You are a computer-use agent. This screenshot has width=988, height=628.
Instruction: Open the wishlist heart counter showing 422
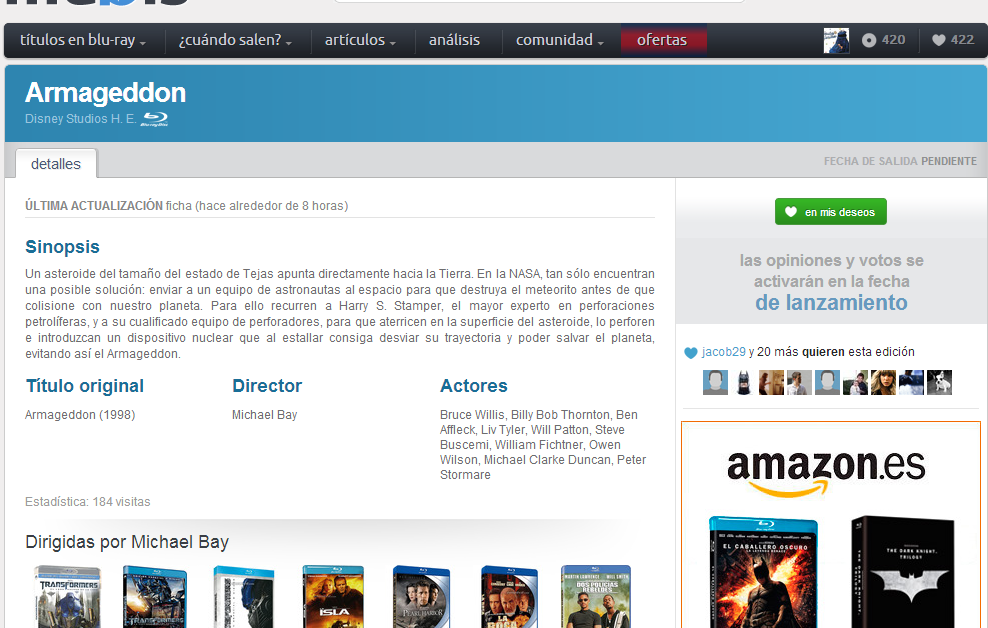(953, 40)
